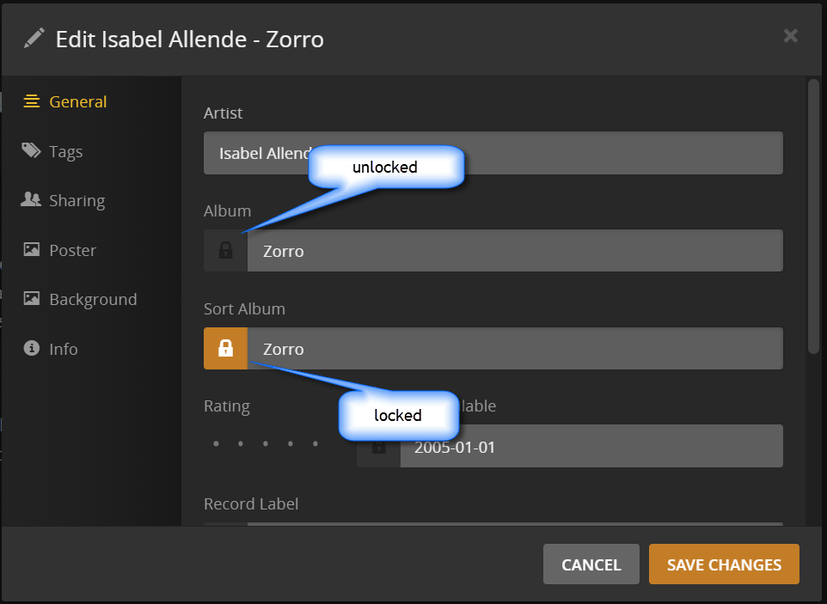Click the Sort Album text field
The image size is (827, 604).
click(x=514, y=349)
